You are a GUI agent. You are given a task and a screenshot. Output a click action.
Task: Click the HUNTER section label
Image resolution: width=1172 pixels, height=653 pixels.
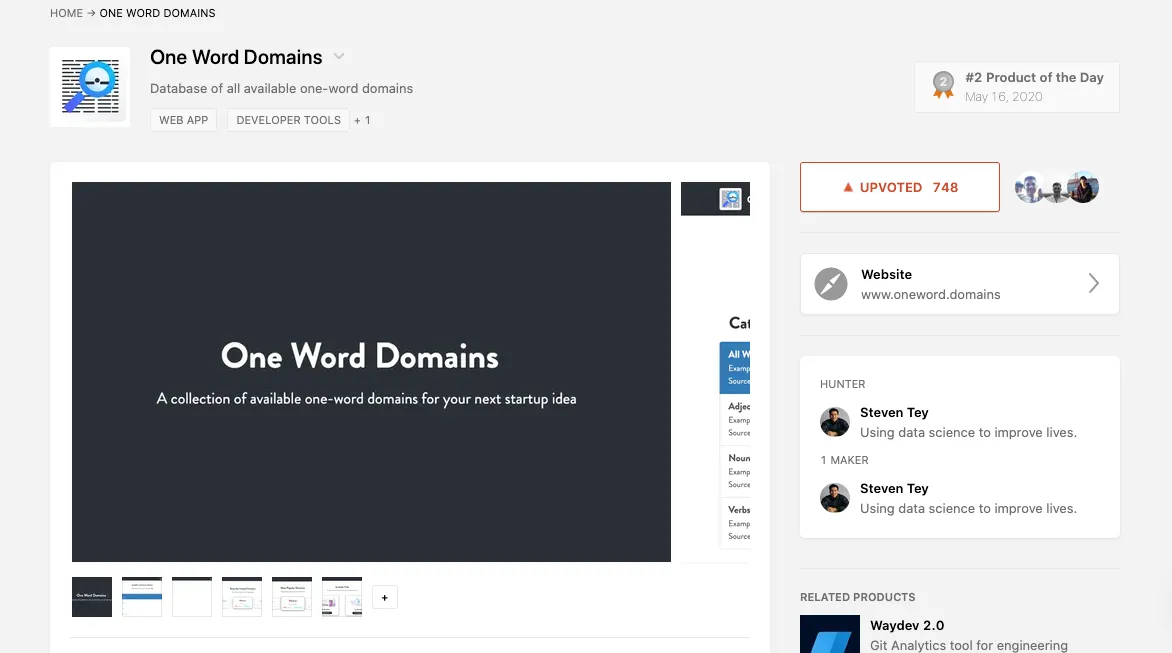[842, 384]
